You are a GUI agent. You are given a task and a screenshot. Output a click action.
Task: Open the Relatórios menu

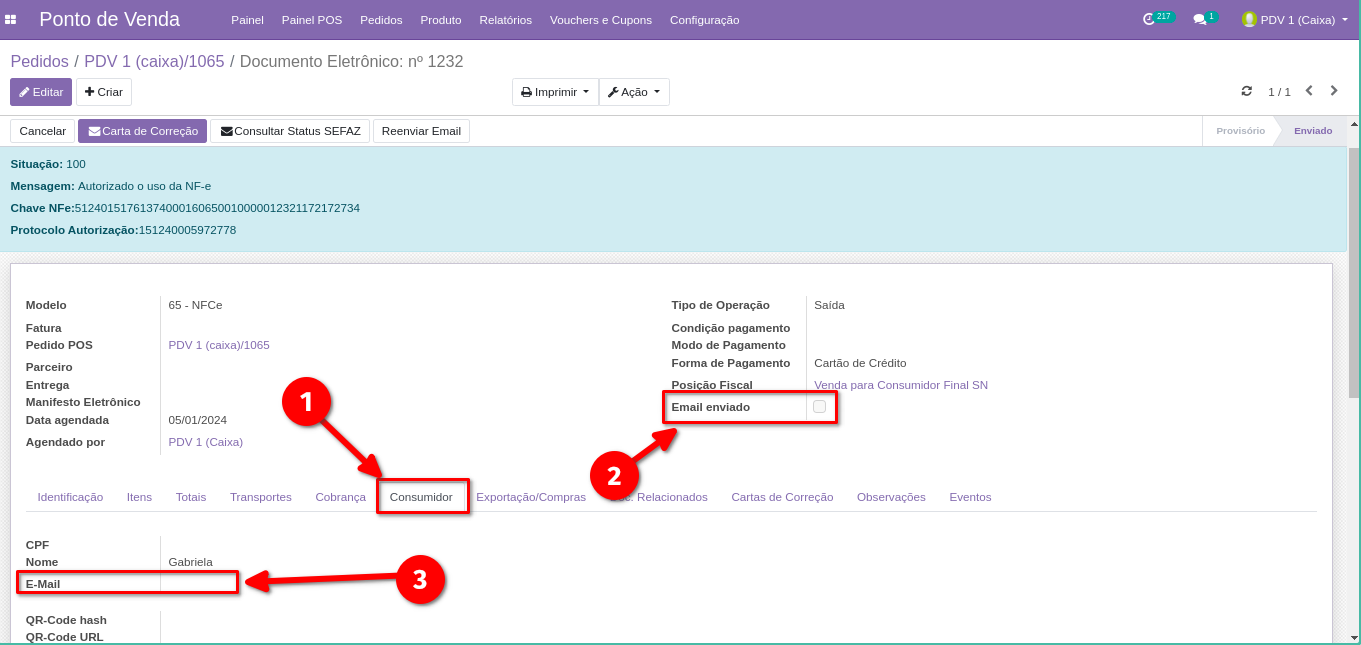pos(505,20)
